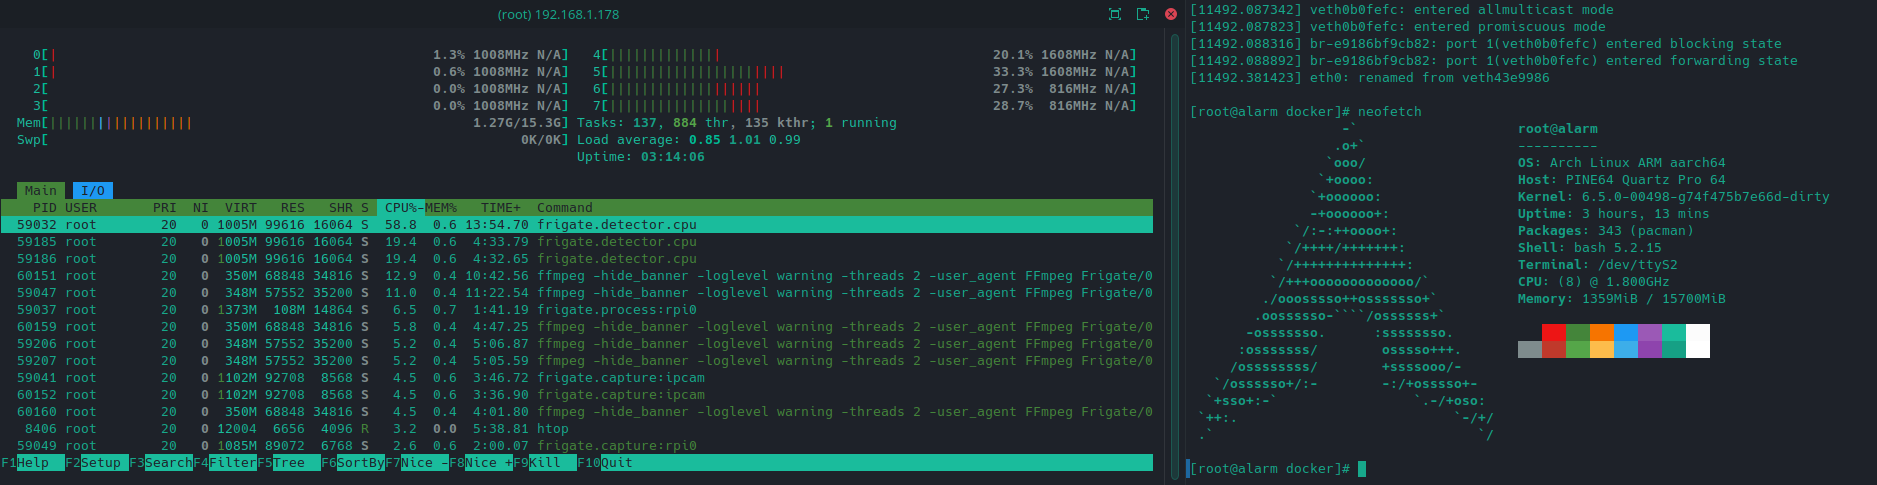Toggle F5 Tree view in htop
1877x485 pixels.
pos(289,462)
